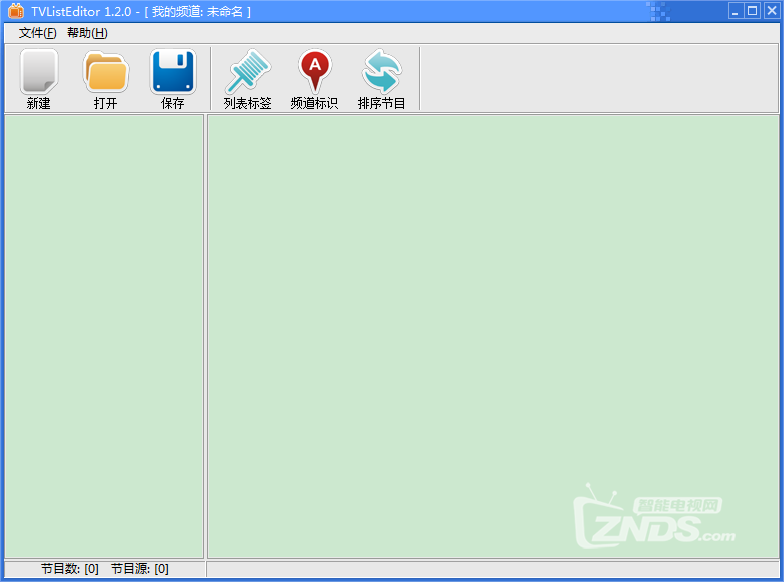Click the 排序节目 sort programs icon

(381, 78)
